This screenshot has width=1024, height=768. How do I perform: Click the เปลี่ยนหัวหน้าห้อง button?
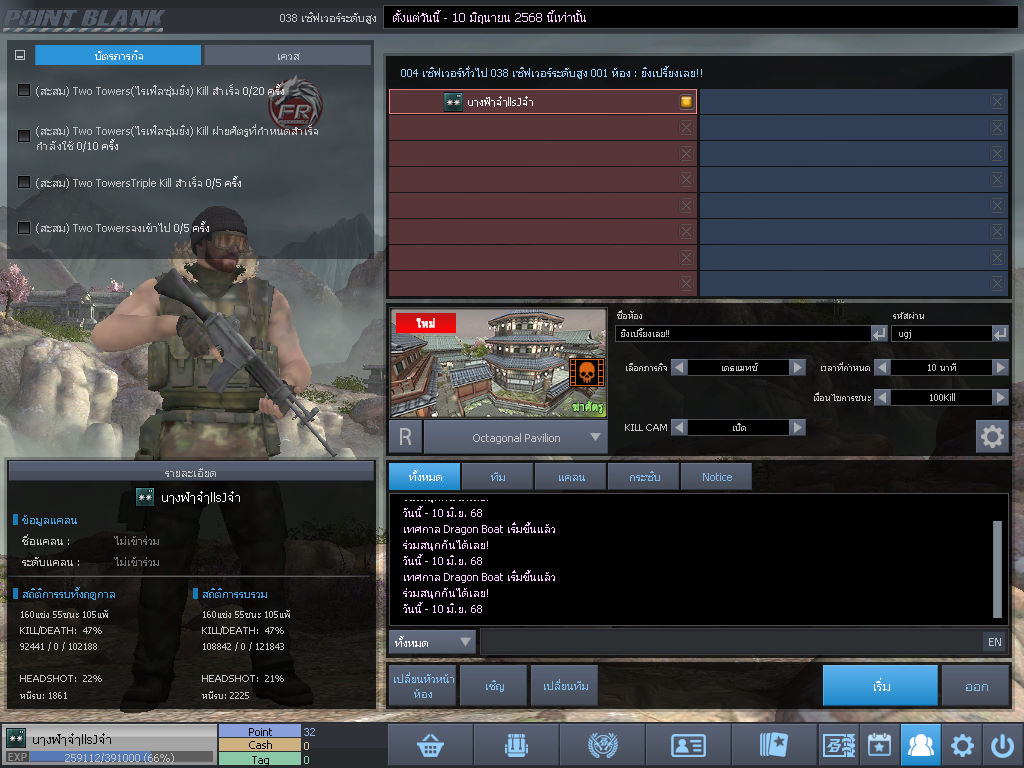click(x=423, y=686)
